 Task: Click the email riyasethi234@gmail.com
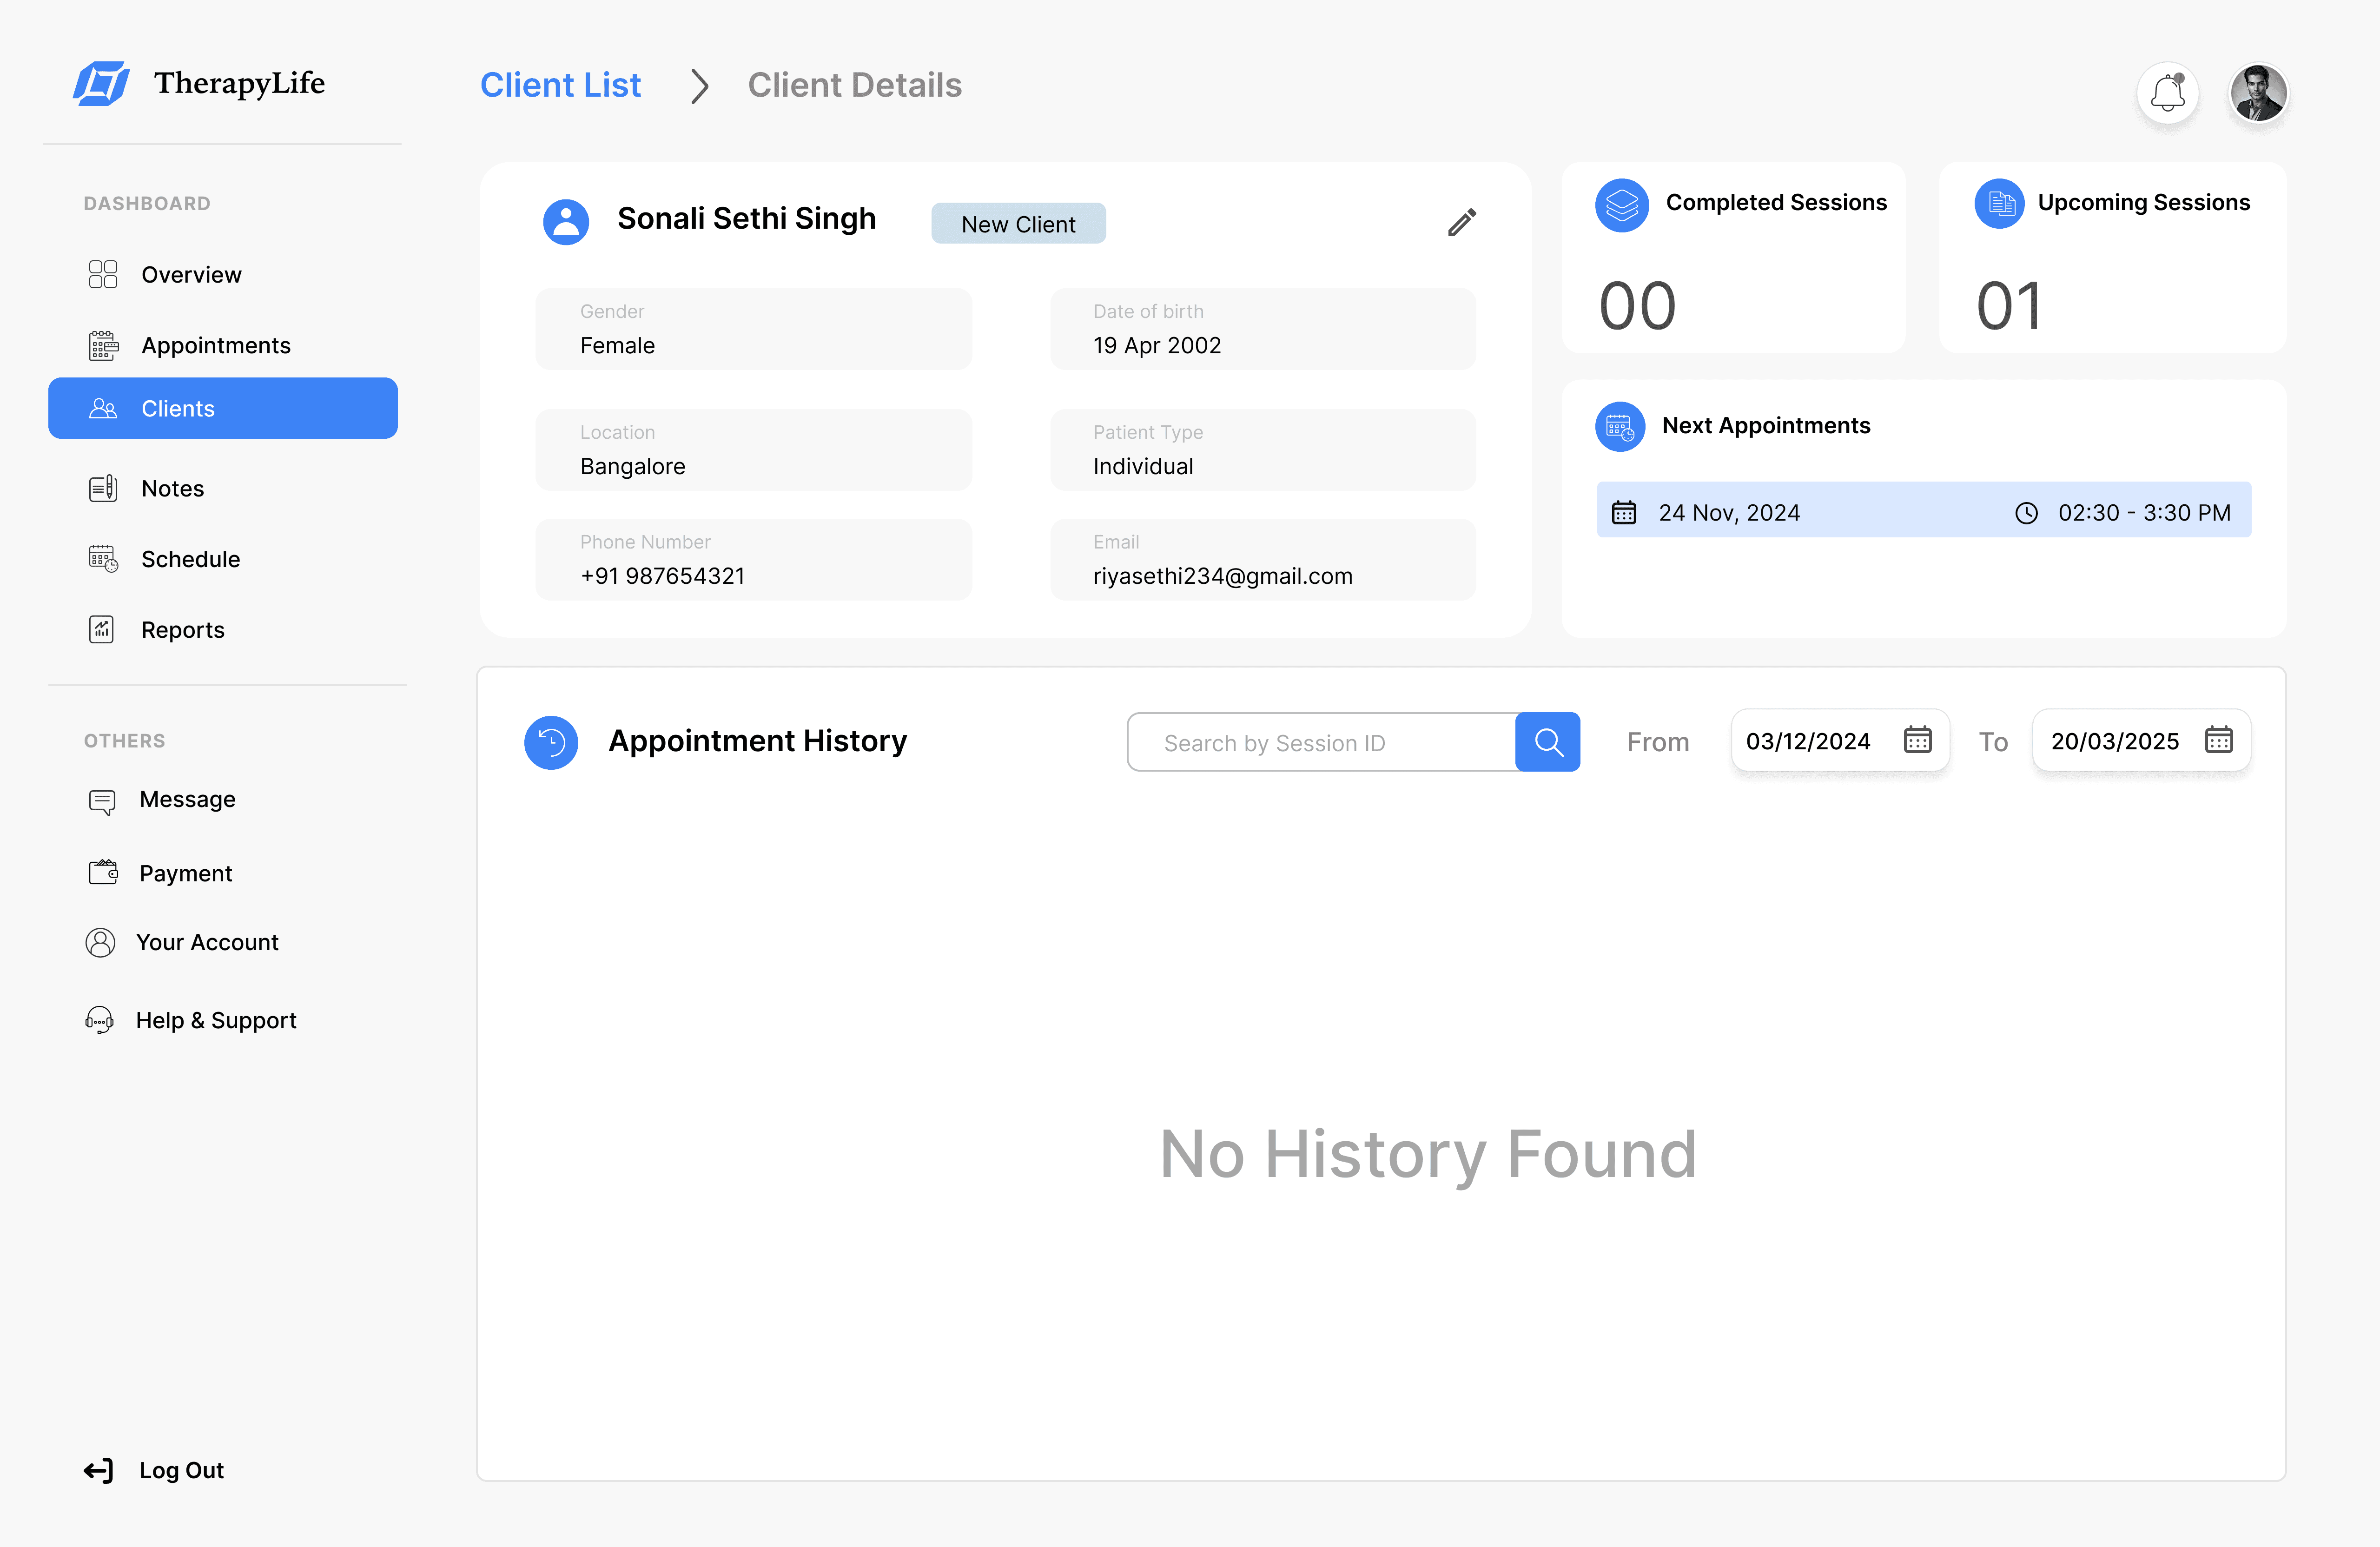pyautogui.click(x=1222, y=576)
